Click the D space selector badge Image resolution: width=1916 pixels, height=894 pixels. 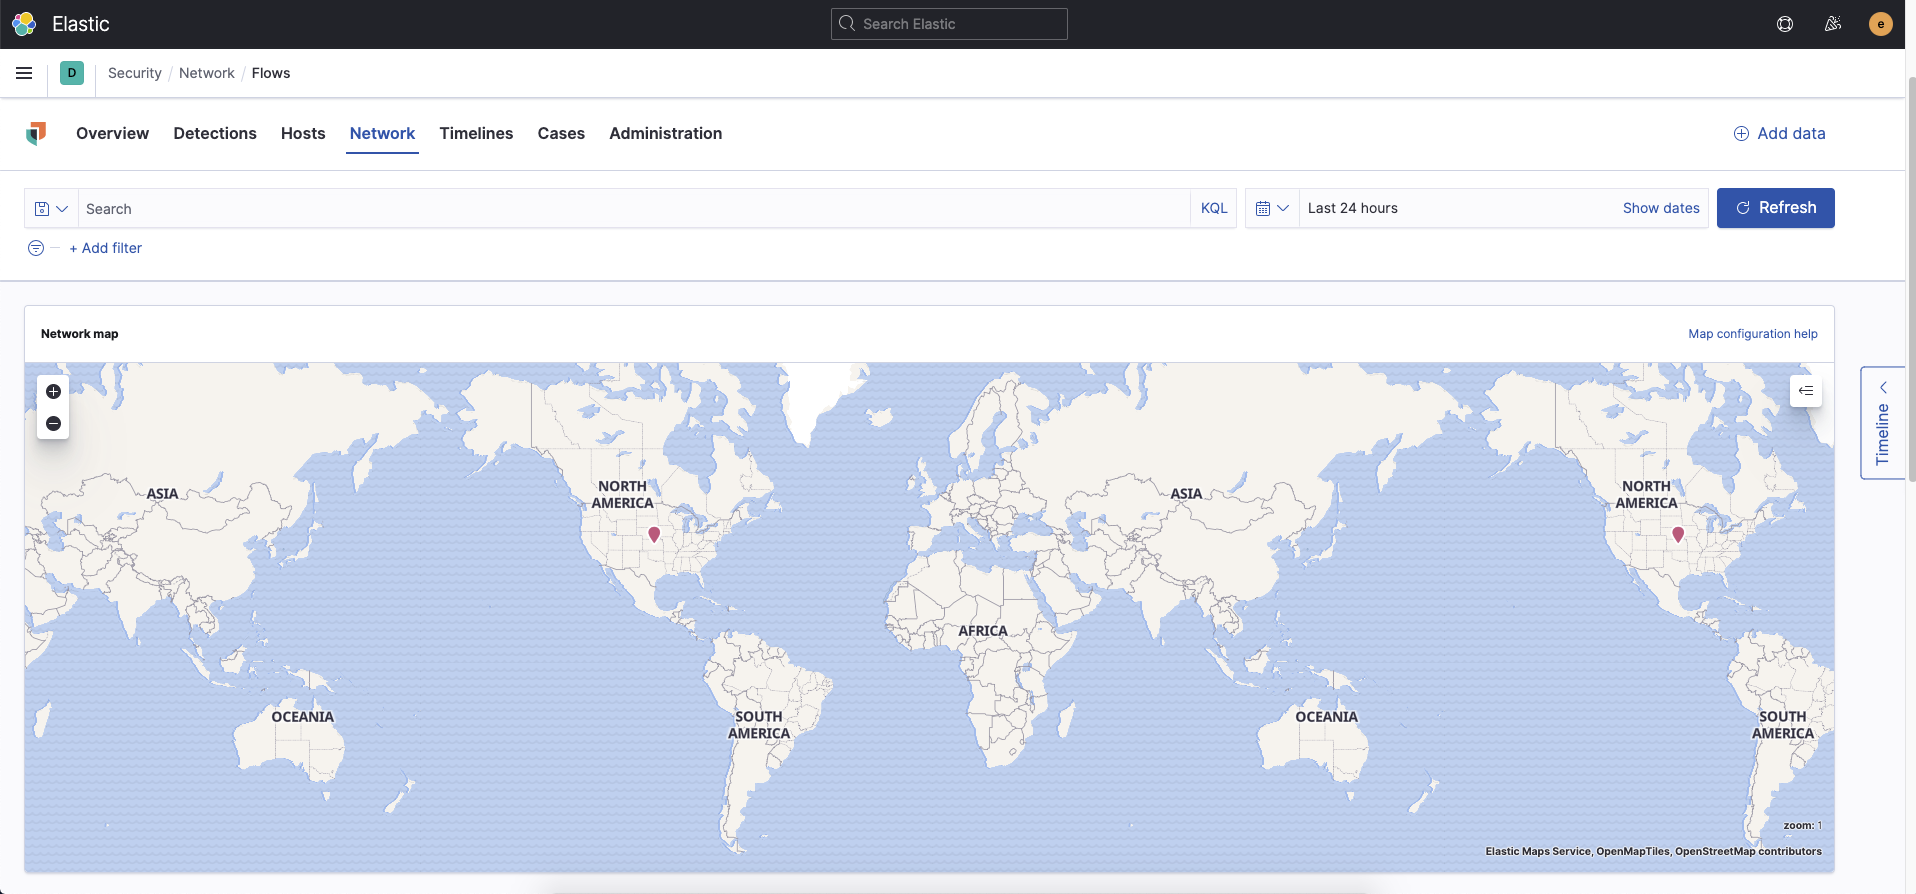click(x=72, y=73)
